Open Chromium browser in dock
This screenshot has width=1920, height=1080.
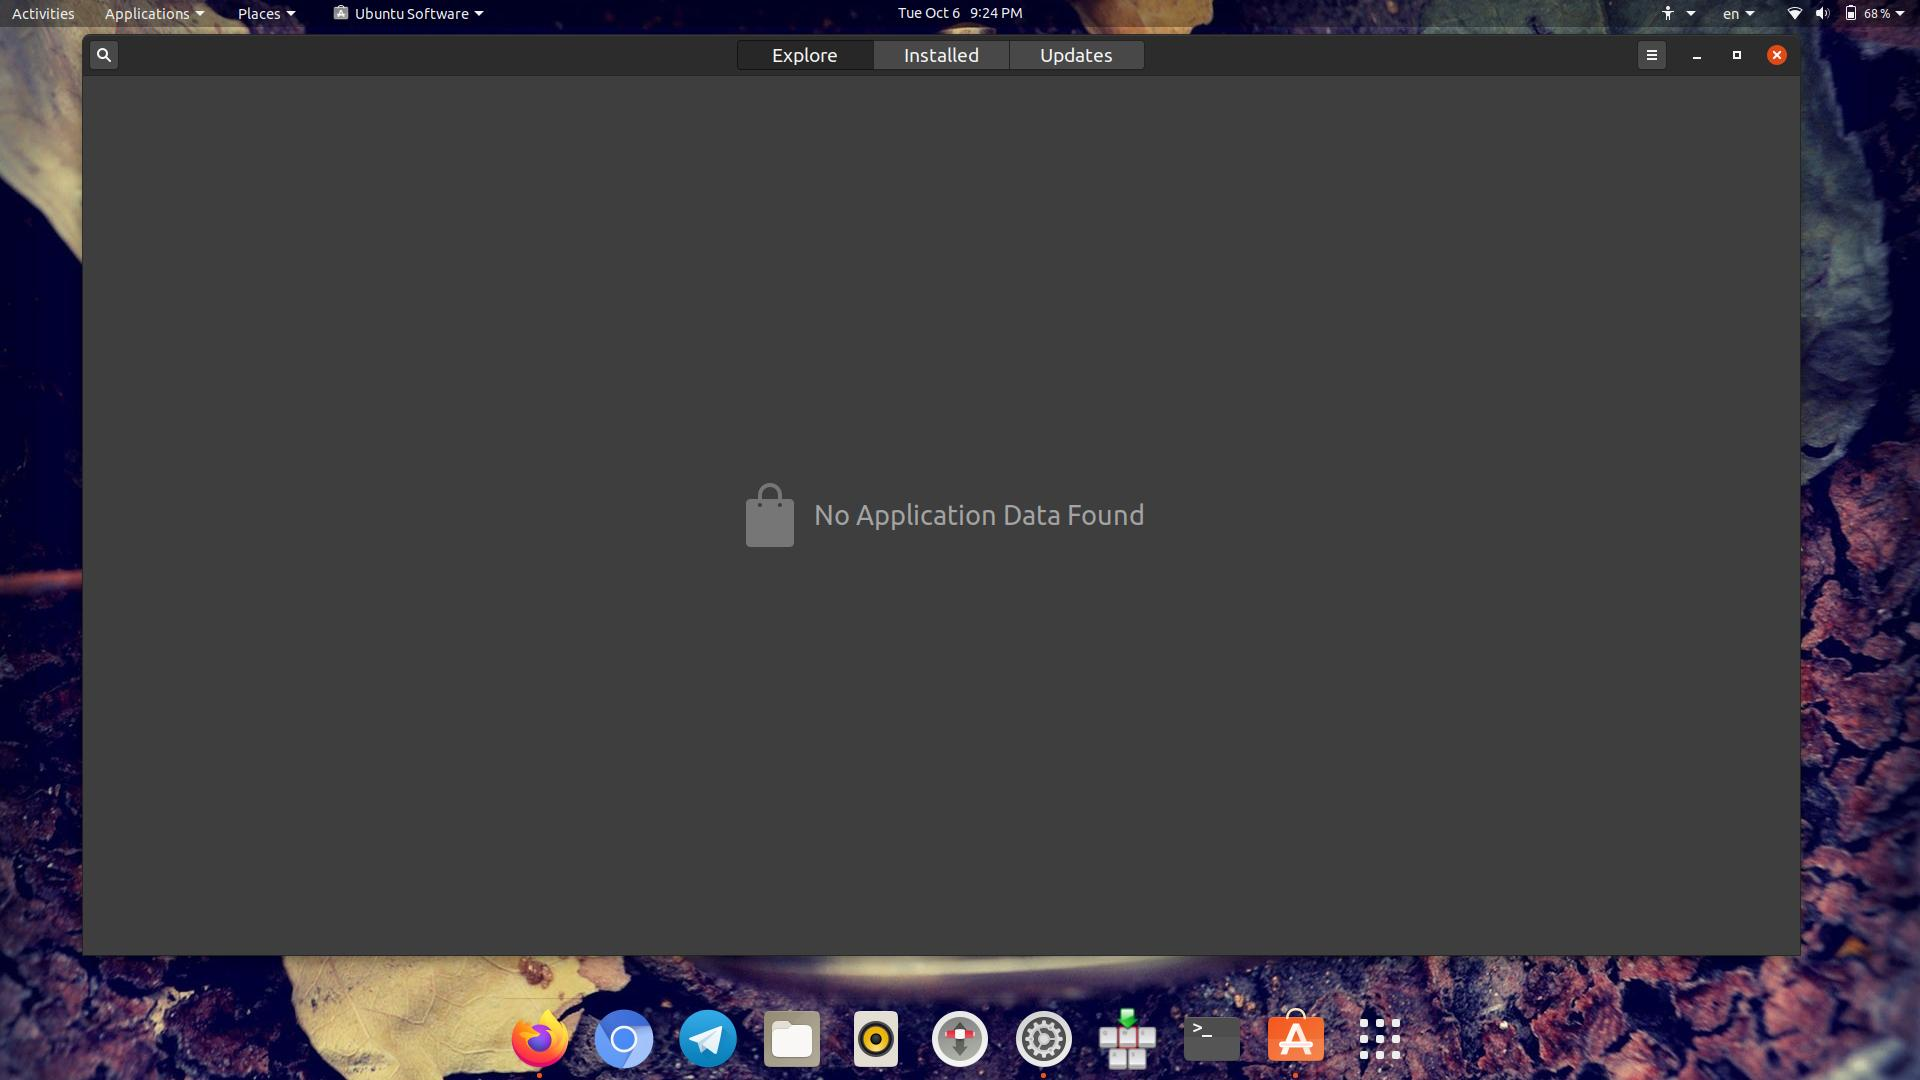pyautogui.click(x=624, y=1040)
